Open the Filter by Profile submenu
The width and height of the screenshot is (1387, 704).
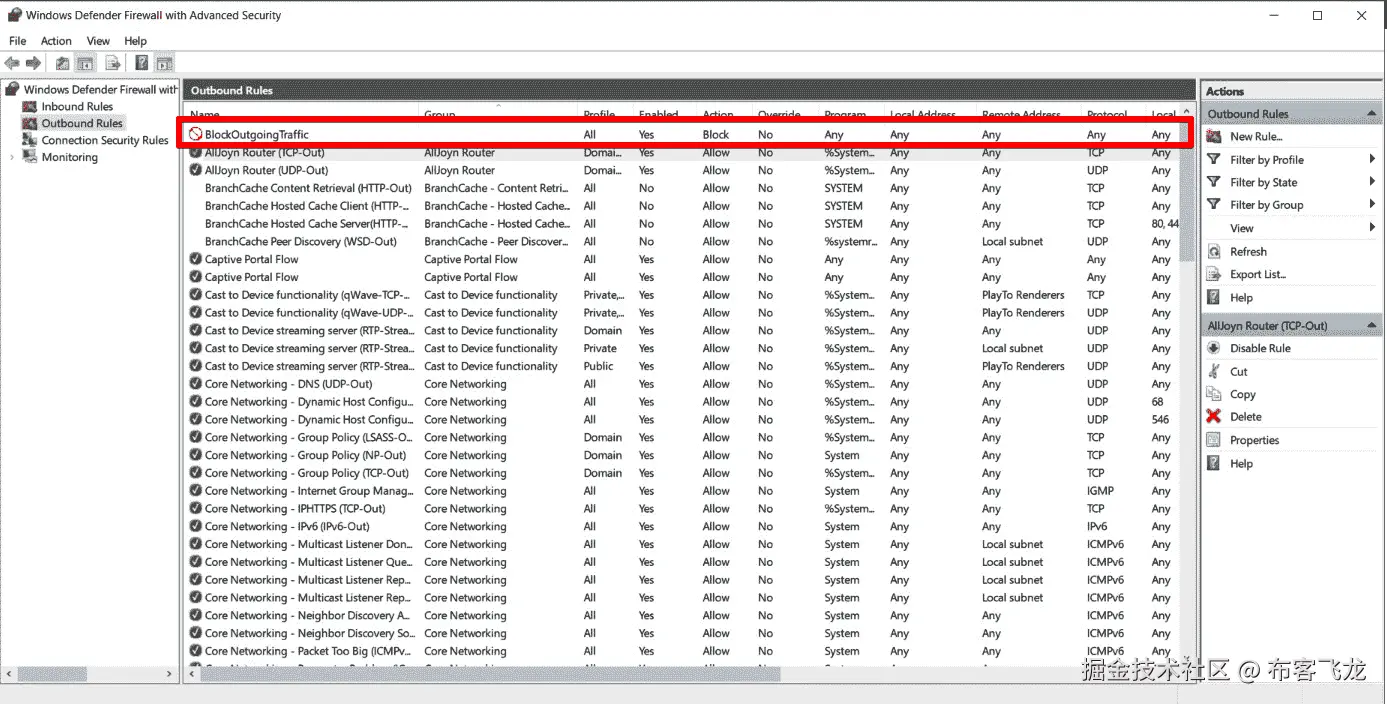[x=1265, y=159]
